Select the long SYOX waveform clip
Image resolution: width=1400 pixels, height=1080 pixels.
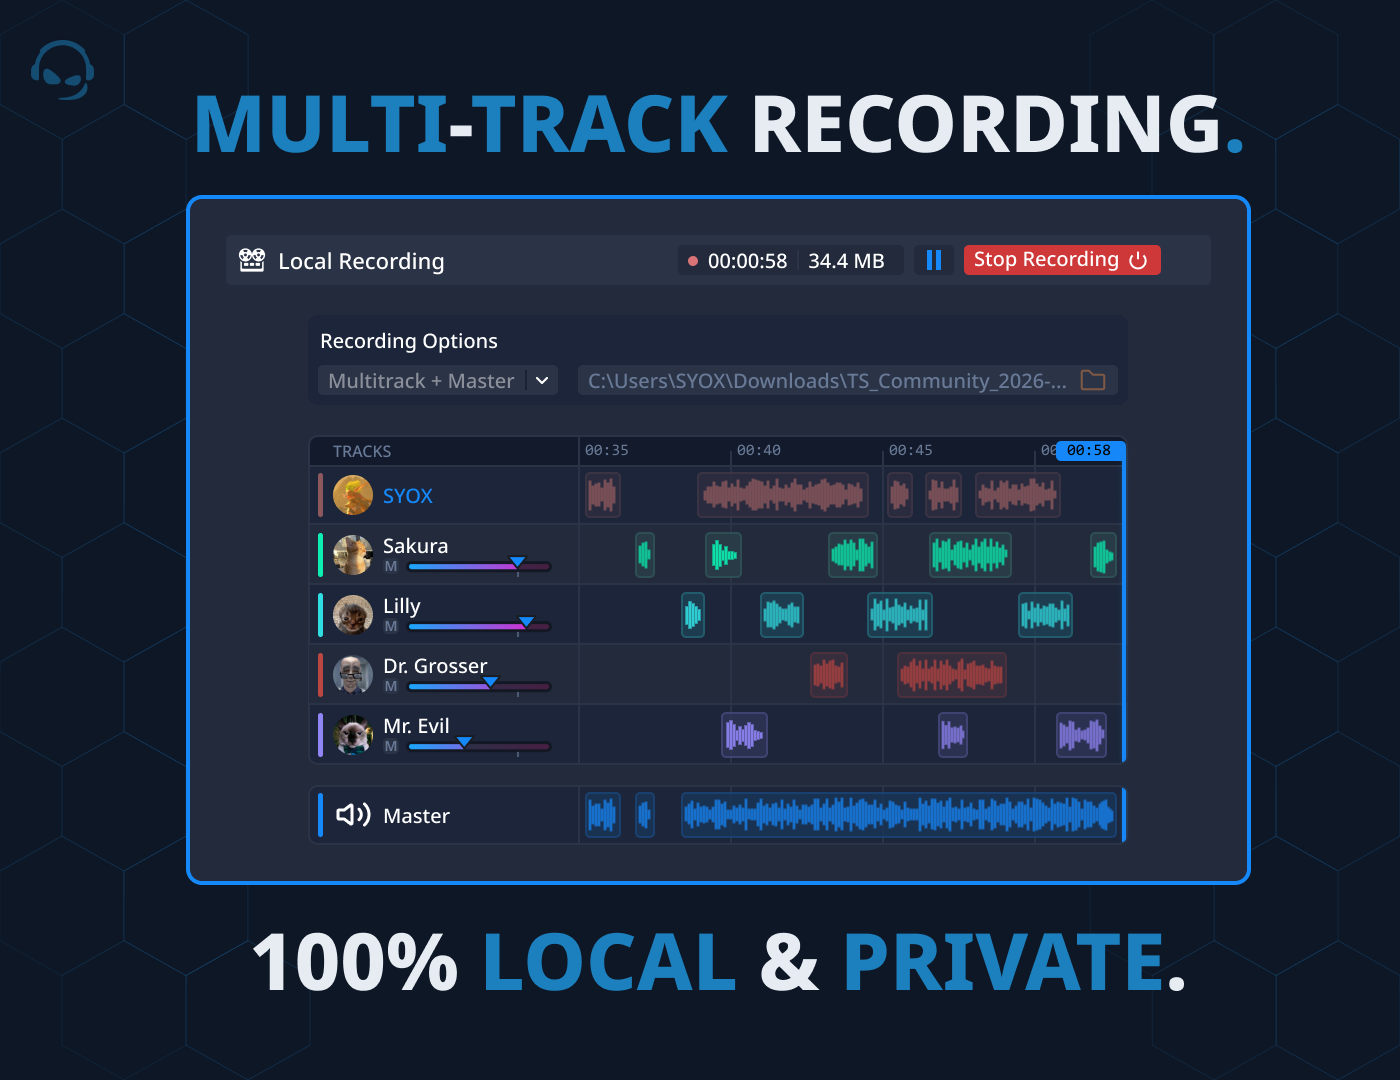pyautogui.click(x=783, y=495)
